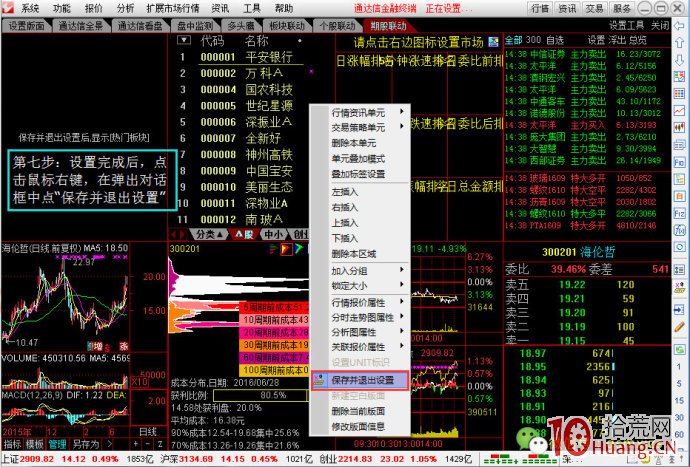Click the 5-minute period in sidebar

(679, 384)
